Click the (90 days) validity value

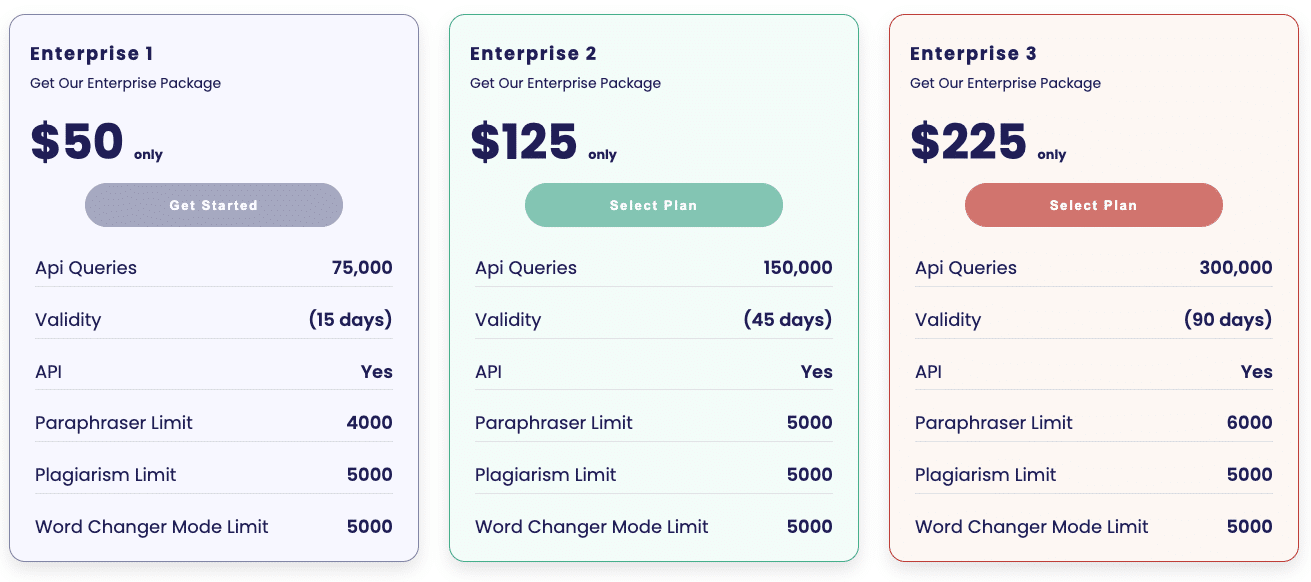(x=1228, y=320)
